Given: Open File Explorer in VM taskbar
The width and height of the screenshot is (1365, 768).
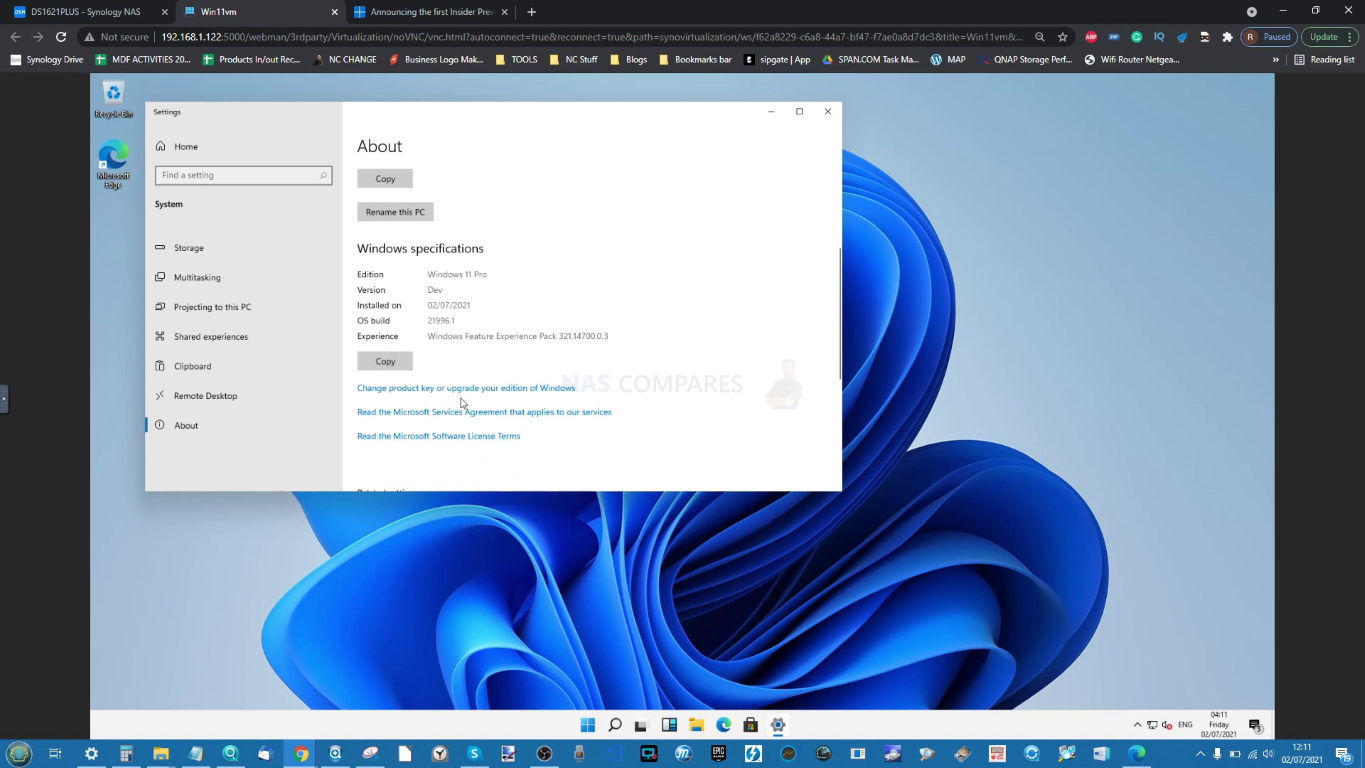Looking at the screenshot, I should coord(696,725).
